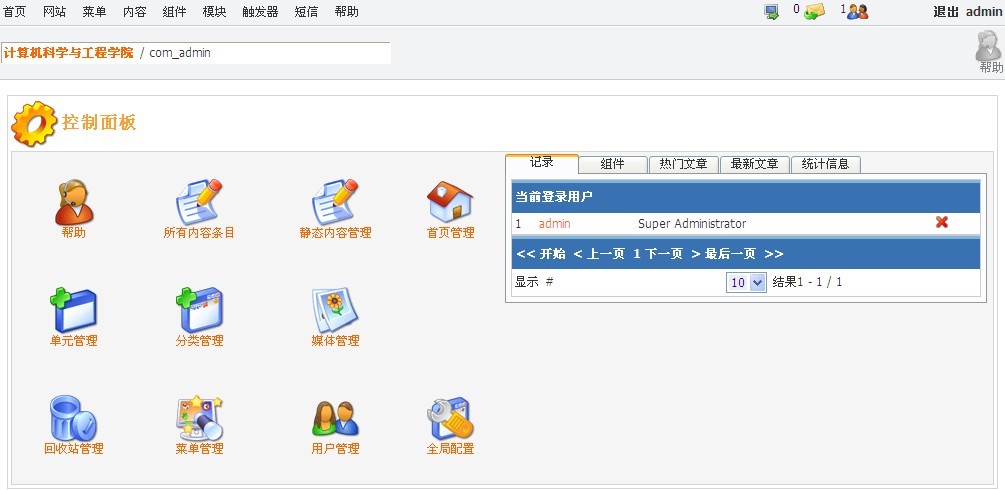This screenshot has width=1005, height=490.
Task: Open the 回收站管理 trash bin icon
Action: tap(73, 419)
